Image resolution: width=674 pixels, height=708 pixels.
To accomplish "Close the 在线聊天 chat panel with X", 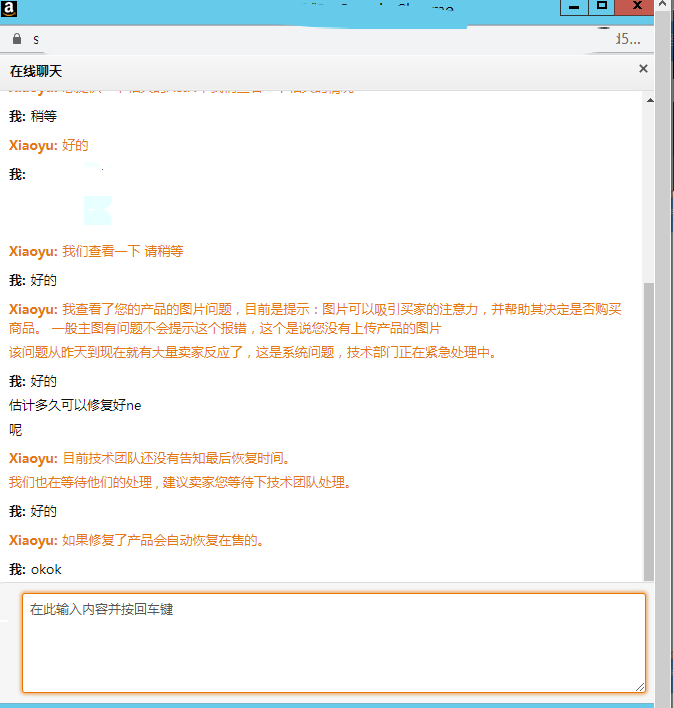I will [x=643, y=69].
